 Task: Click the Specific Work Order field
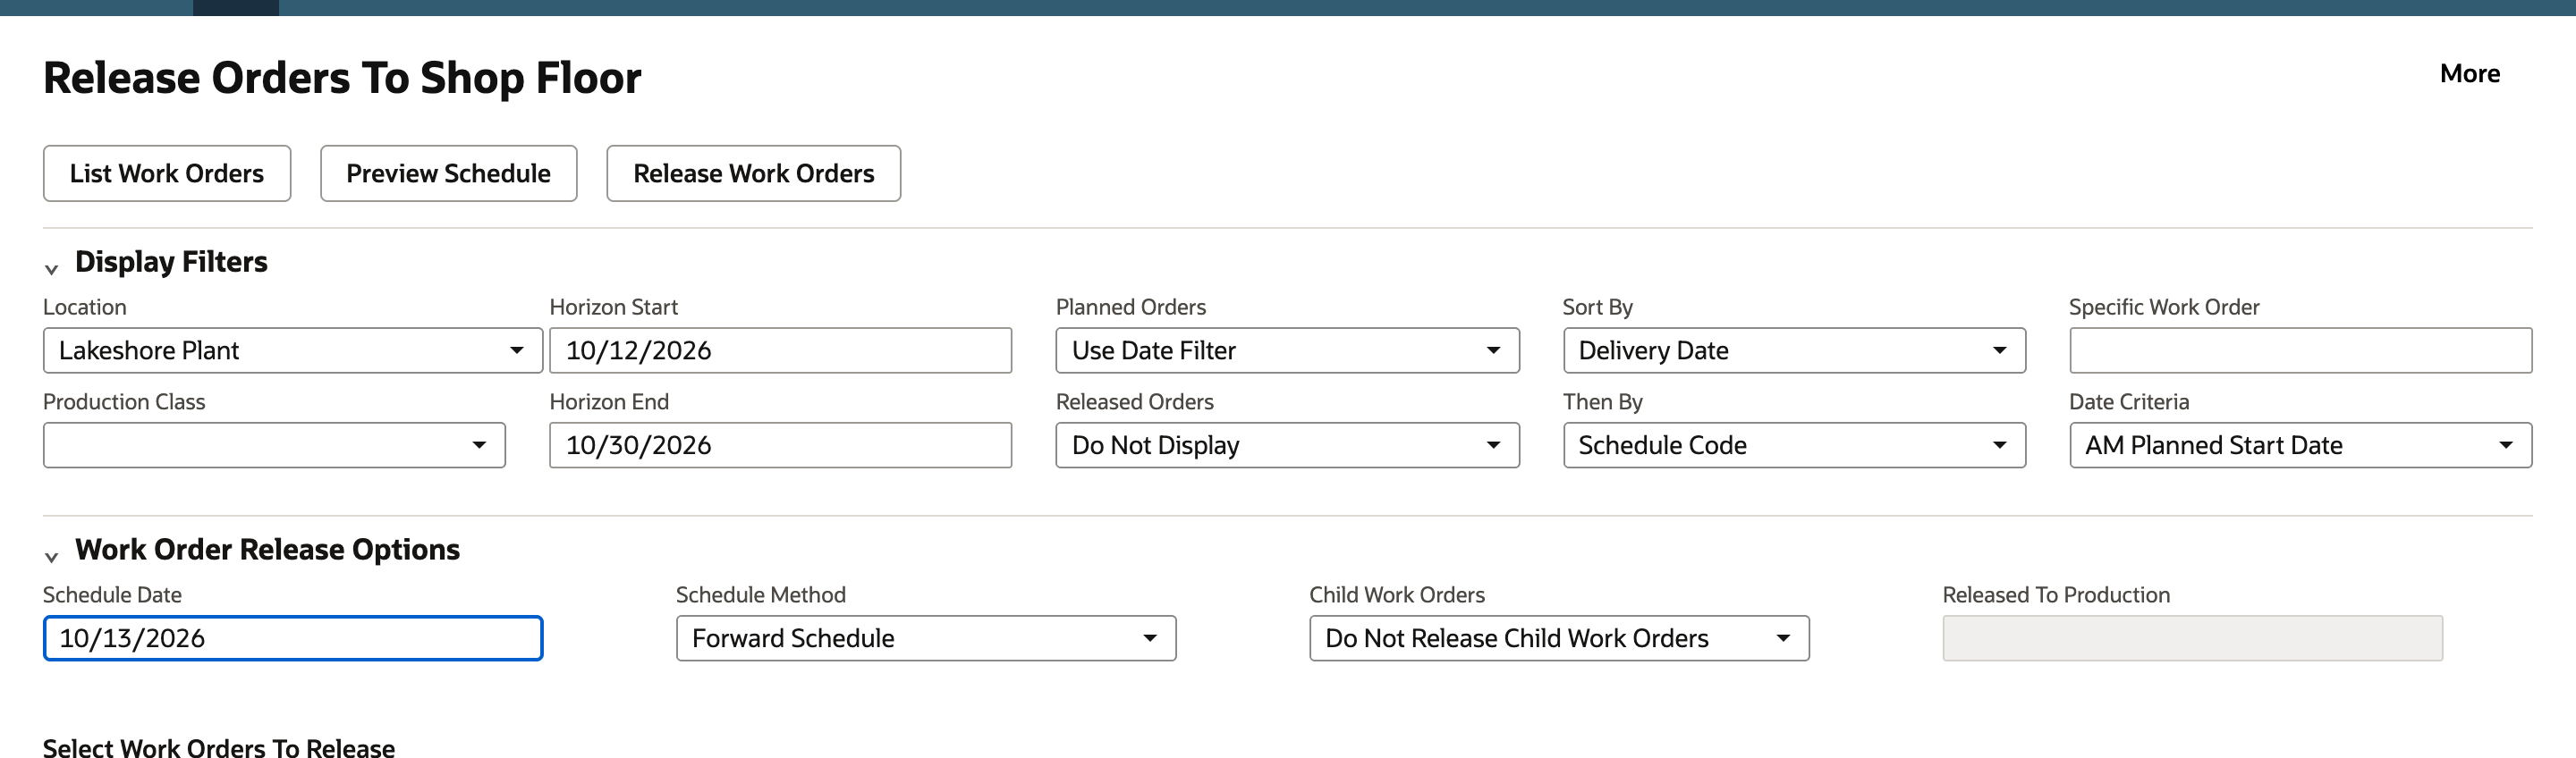click(x=2300, y=350)
